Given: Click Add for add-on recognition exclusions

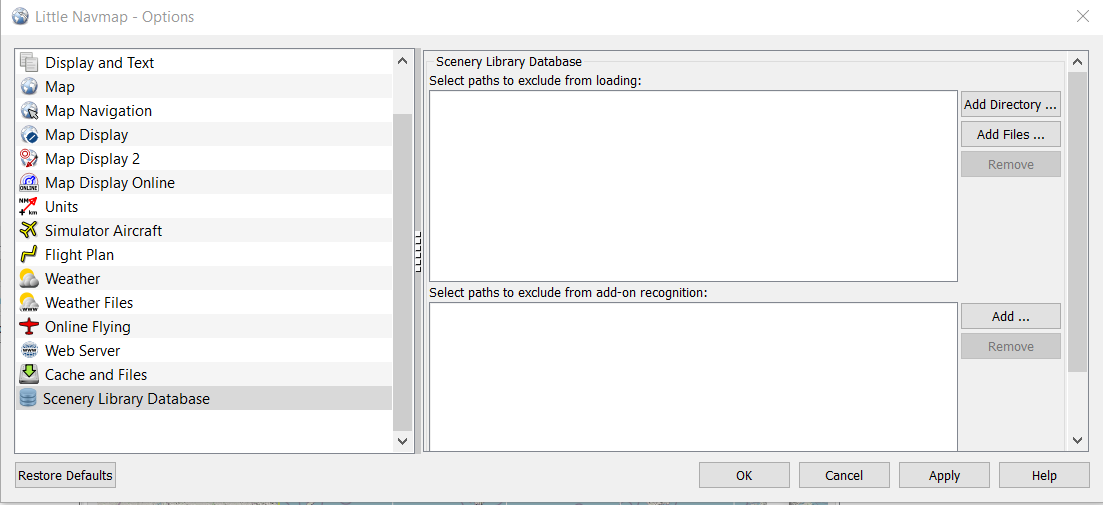Looking at the screenshot, I should 1010,316.
